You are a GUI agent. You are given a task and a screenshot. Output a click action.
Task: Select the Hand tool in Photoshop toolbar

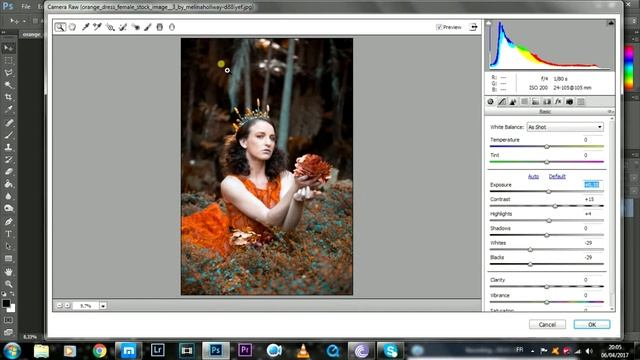tap(8, 271)
